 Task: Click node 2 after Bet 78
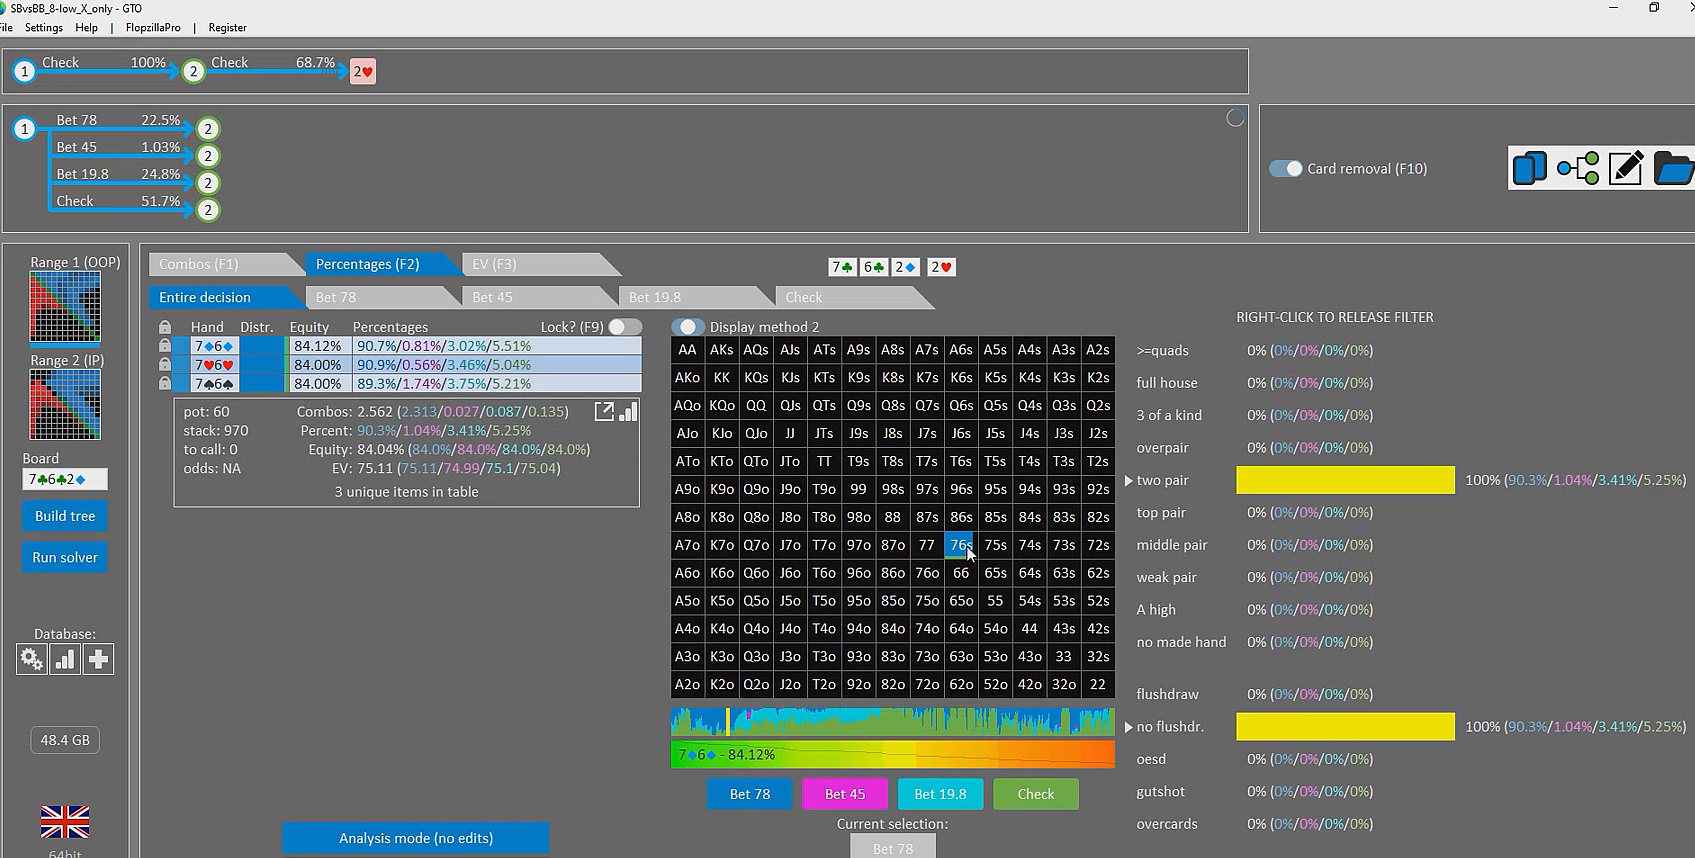208,129
